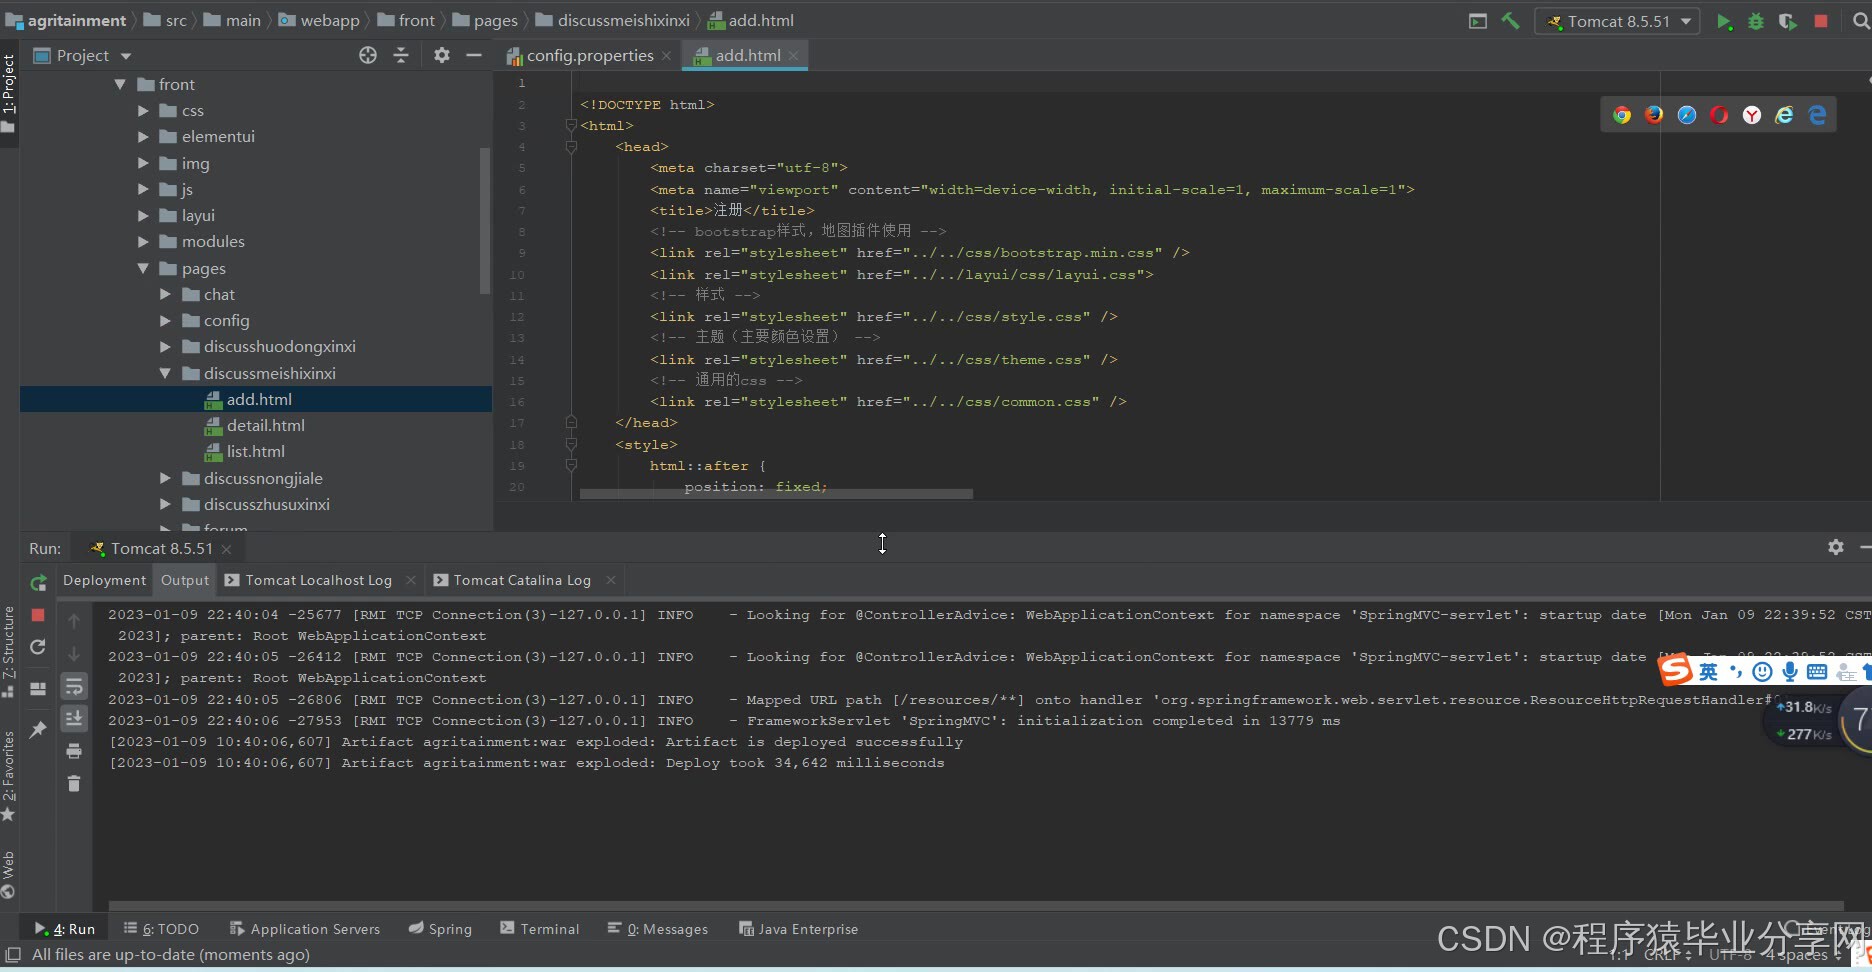Screen dimensions: 1872x972
Task: Run with coverage icon in toolbar
Action: [x=1788, y=21]
